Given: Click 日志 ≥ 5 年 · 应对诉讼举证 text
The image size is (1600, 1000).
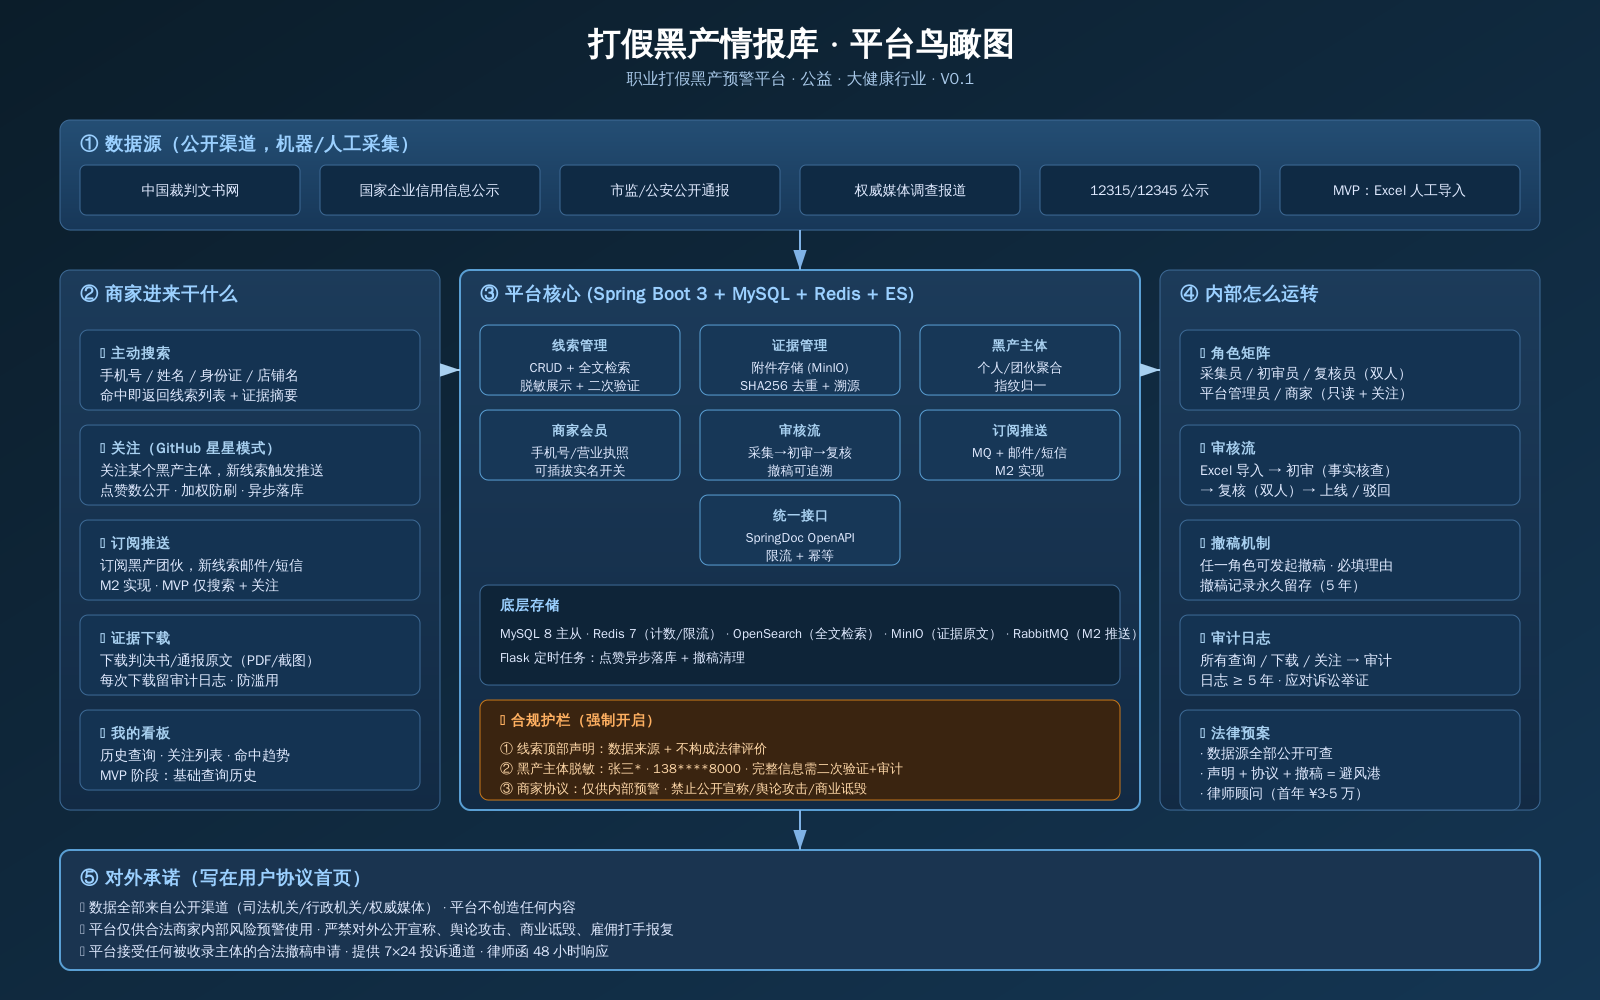Looking at the screenshot, I should click(x=1284, y=681).
